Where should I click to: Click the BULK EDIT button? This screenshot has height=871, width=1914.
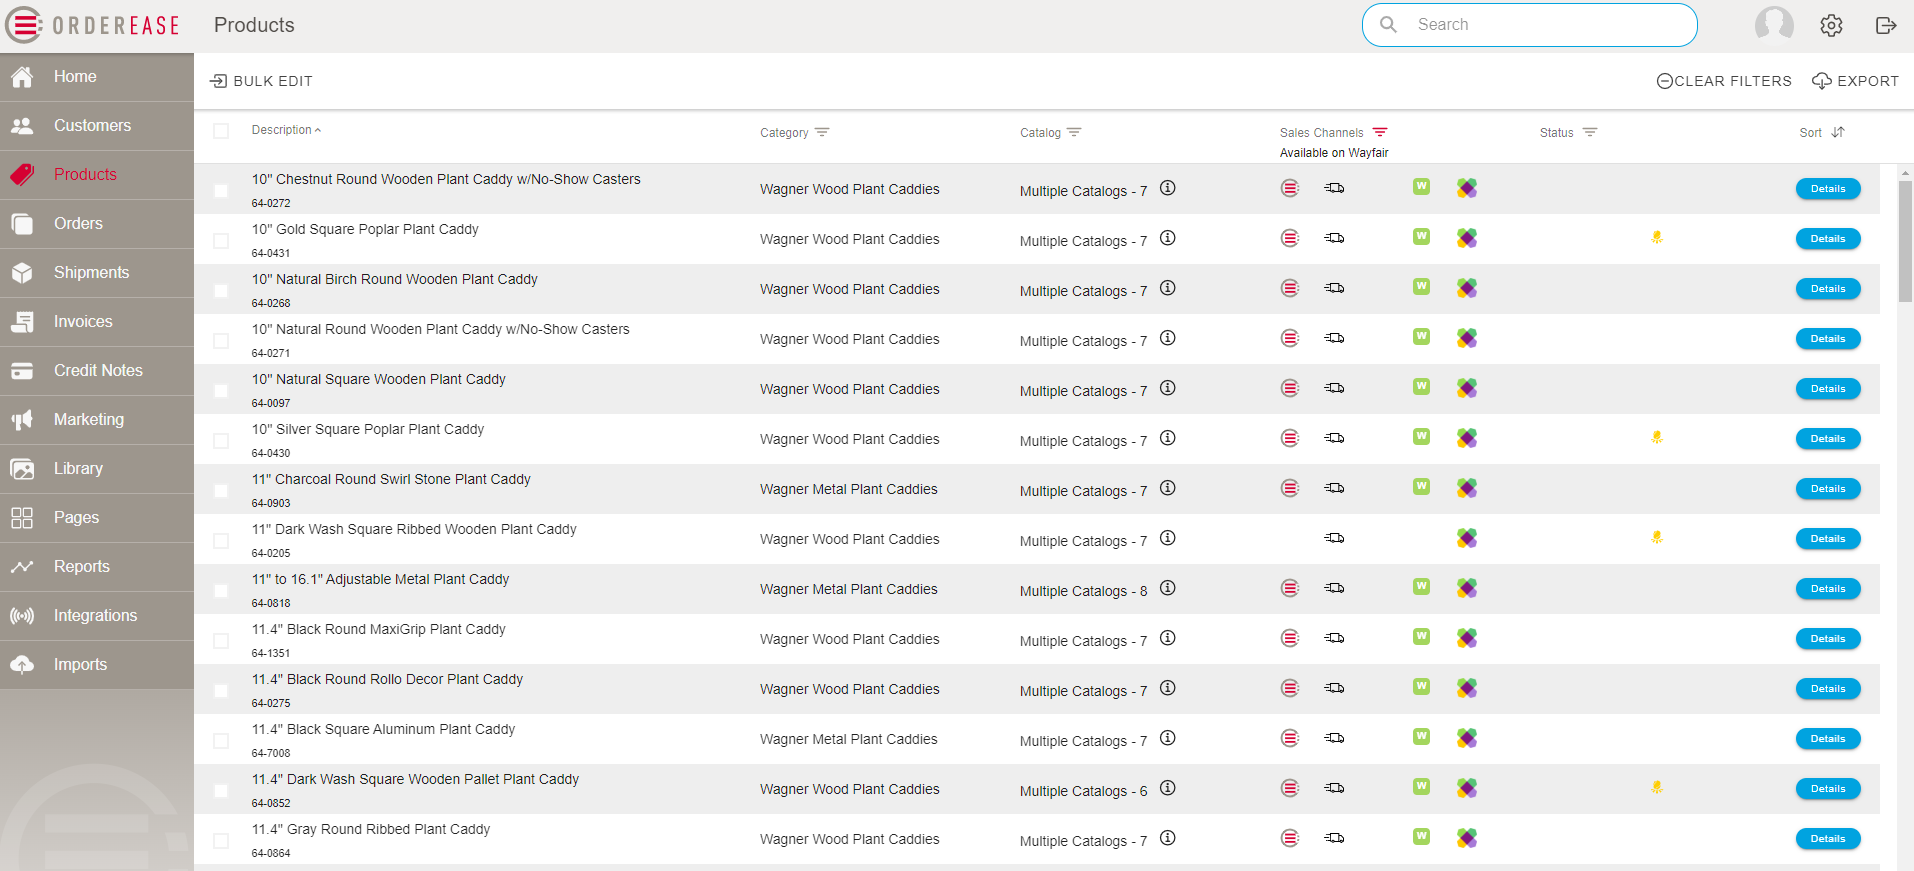(261, 81)
